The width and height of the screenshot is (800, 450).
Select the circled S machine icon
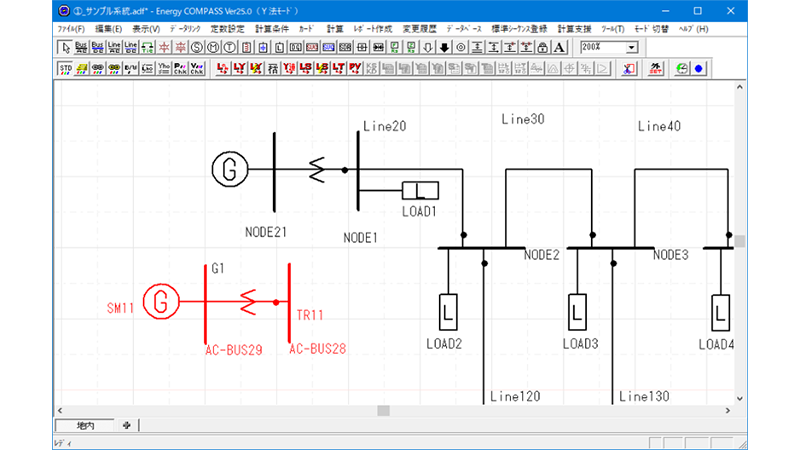click(x=198, y=47)
